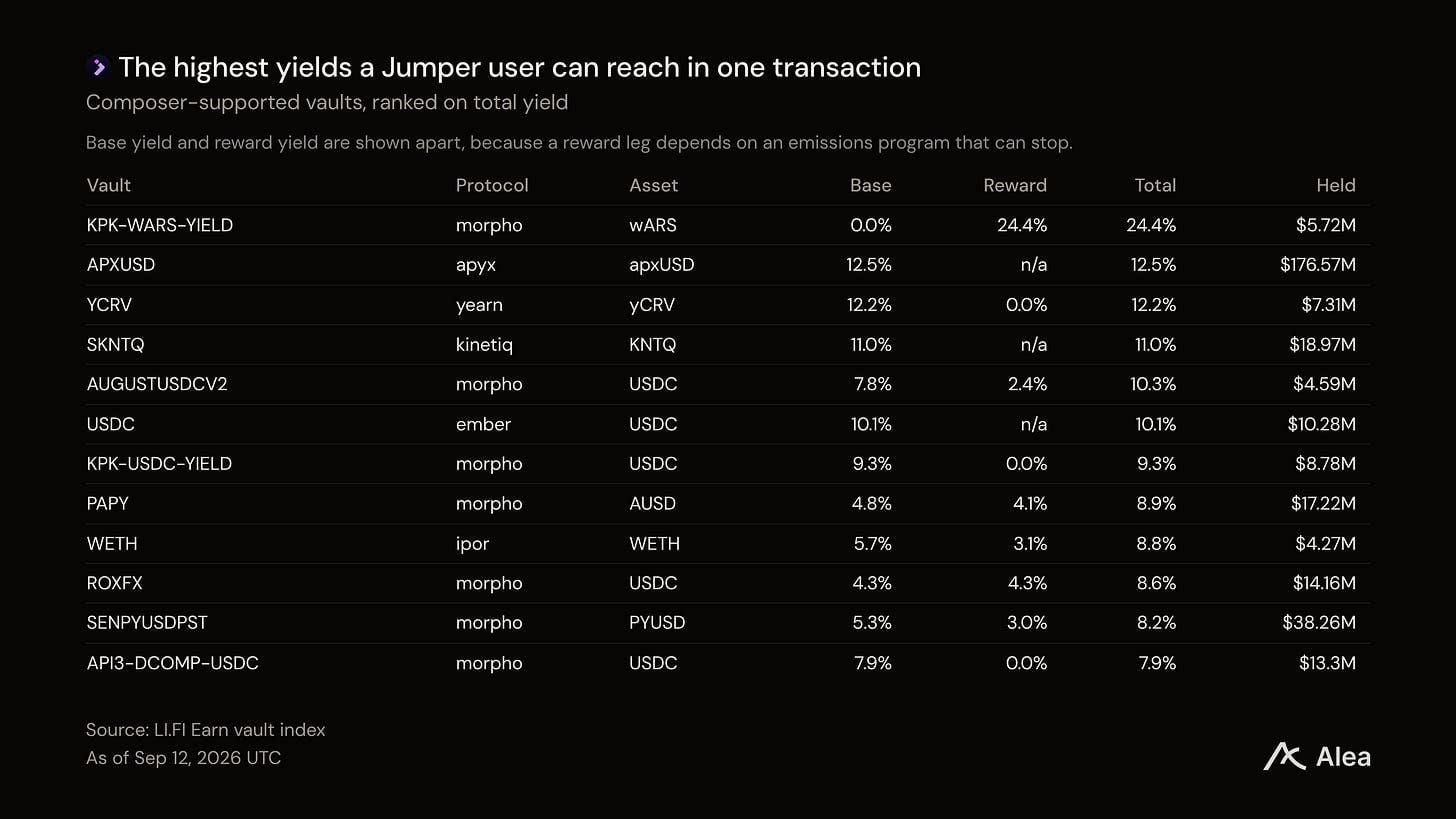Select the PAPY vault row
Viewport: 1456px width, 819px height.
728,504
